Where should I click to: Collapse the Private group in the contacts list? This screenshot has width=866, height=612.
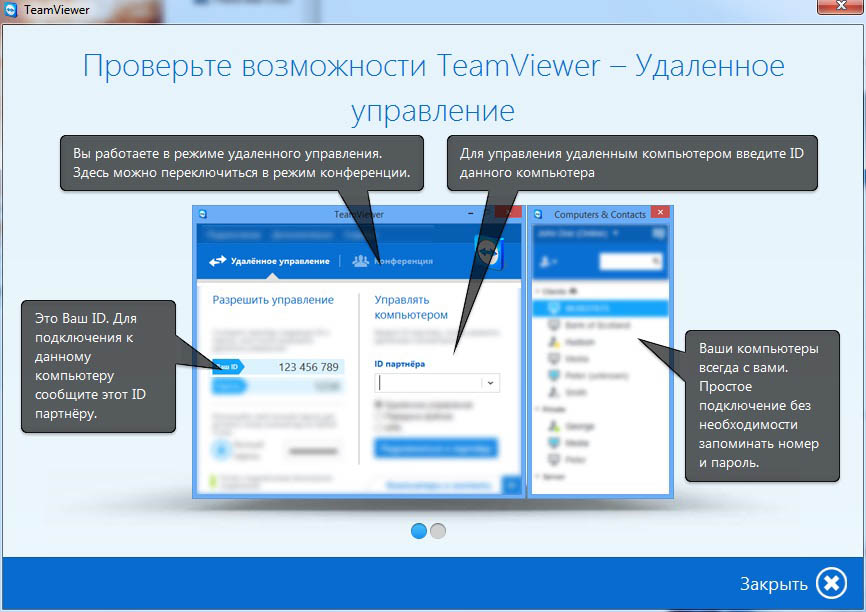click(539, 410)
